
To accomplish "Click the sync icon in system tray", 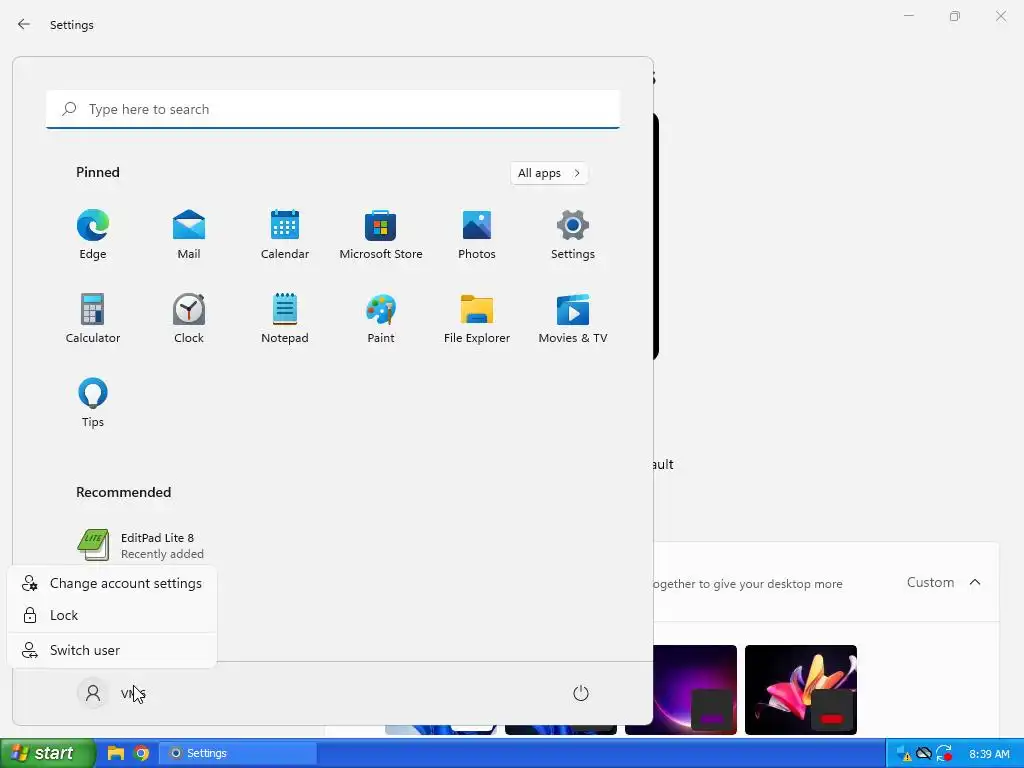I will [x=944, y=754].
